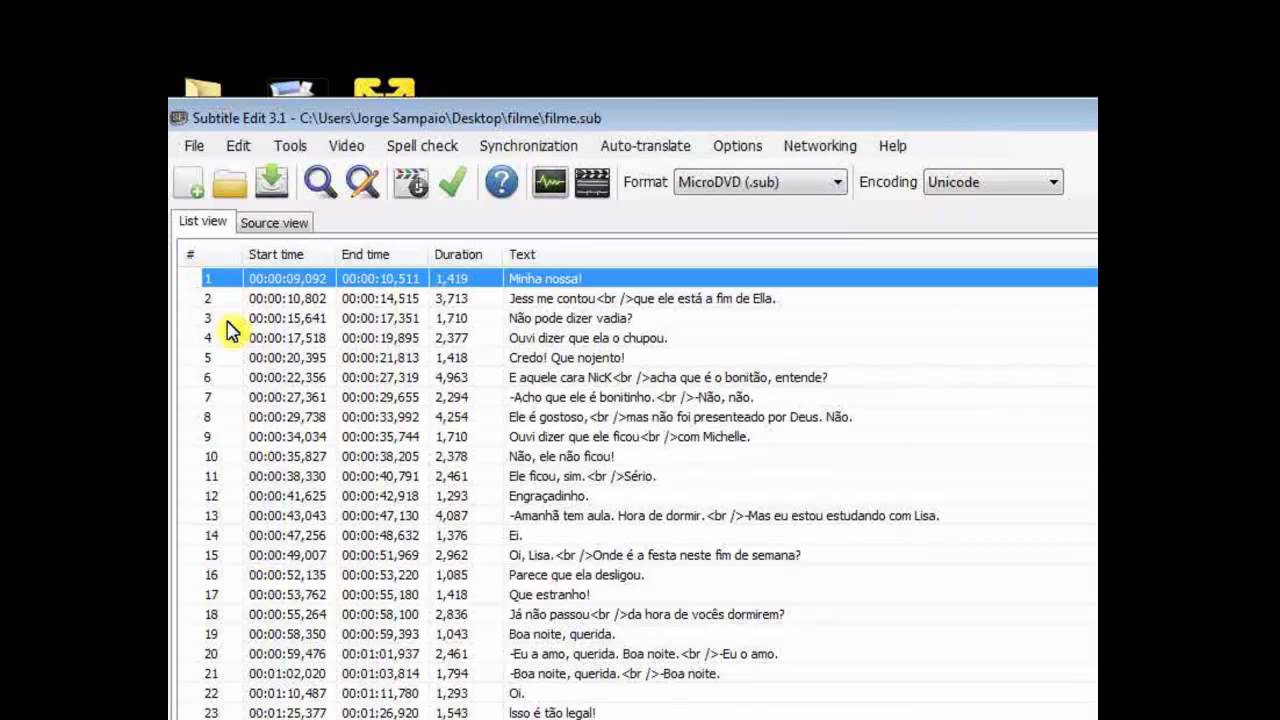Open the Tools menu
This screenshot has width=1280, height=720.
(290, 146)
